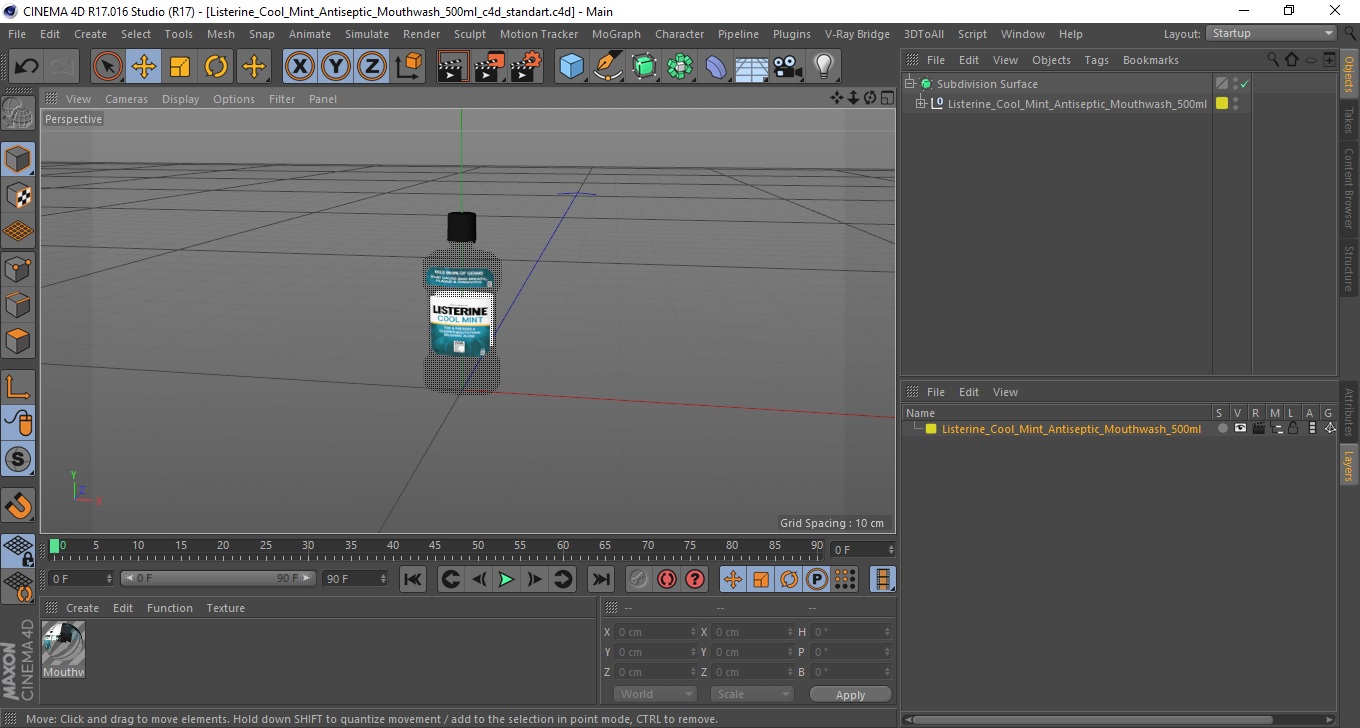Click Render View clapperboard icon
Image resolution: width=1360 pixels, height=728 pixels.
(453, 67)
